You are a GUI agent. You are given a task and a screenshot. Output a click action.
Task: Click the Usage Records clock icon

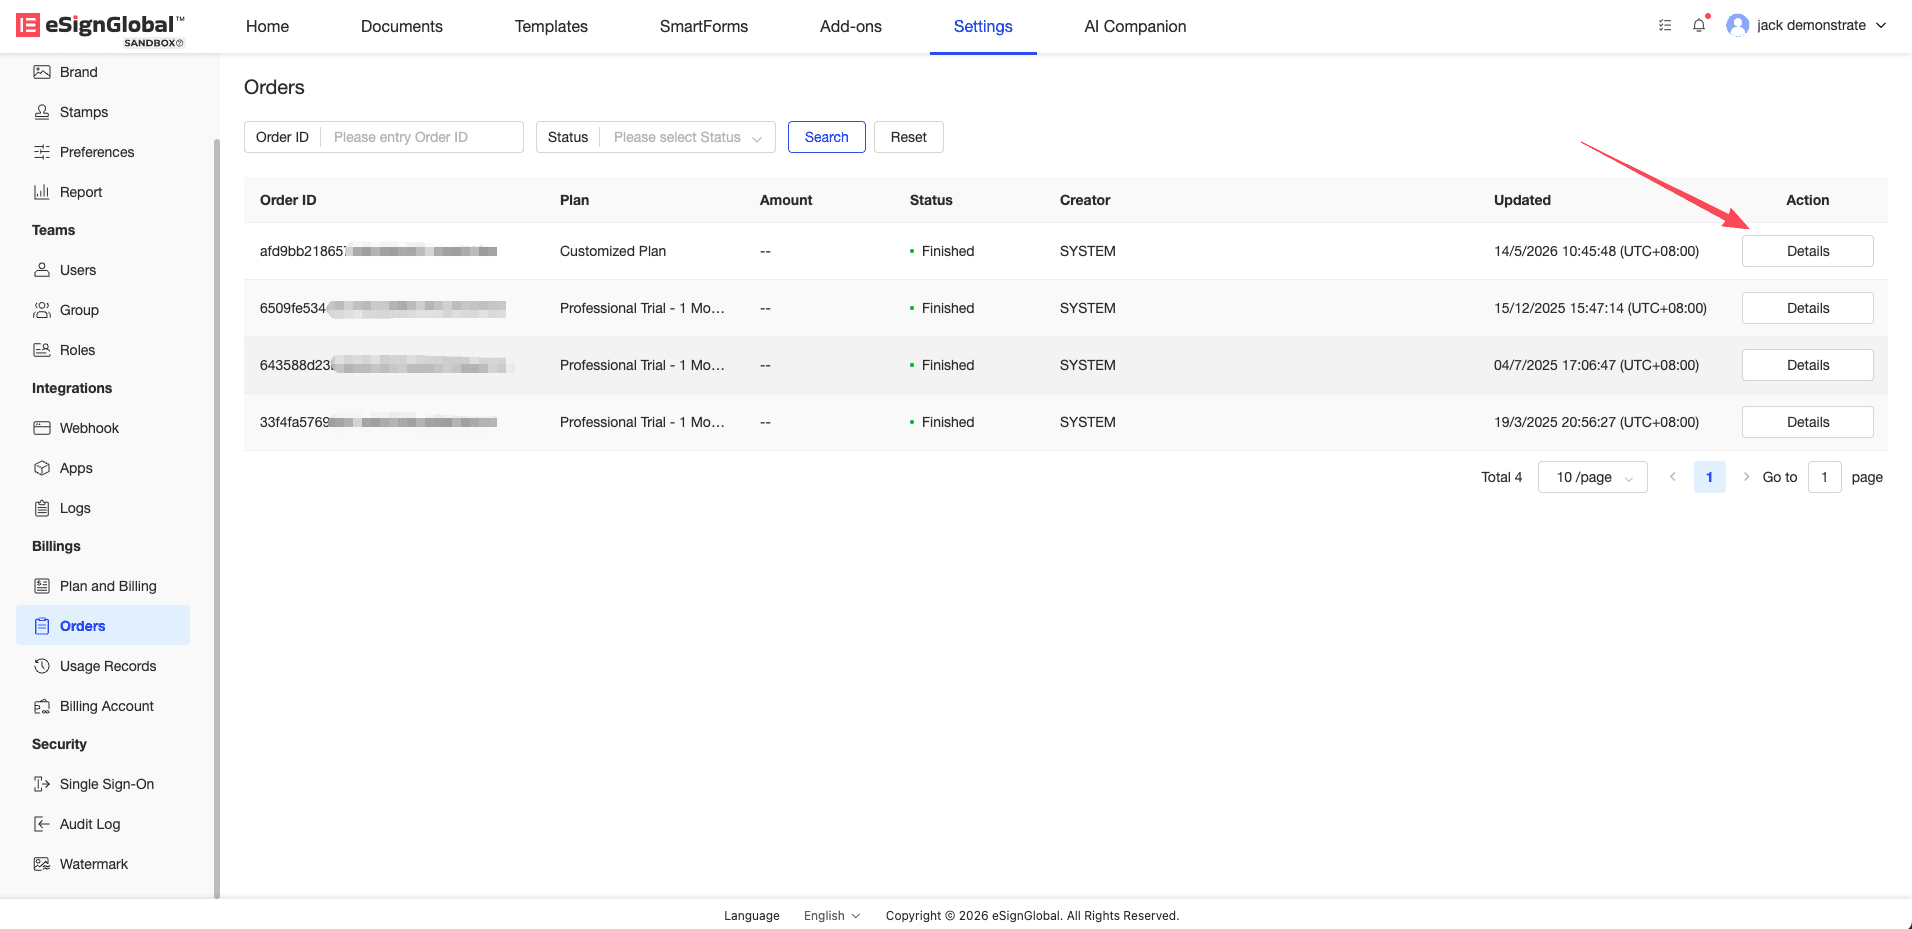pyautogui.click(x=42, y=666)
